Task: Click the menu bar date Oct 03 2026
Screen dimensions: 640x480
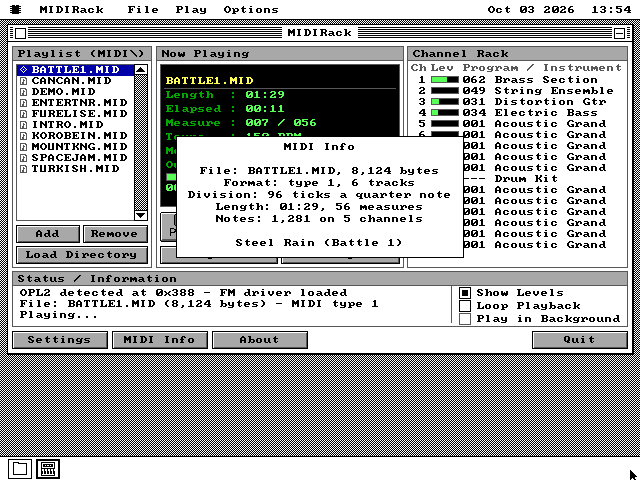Action: (x=531, y=9)
